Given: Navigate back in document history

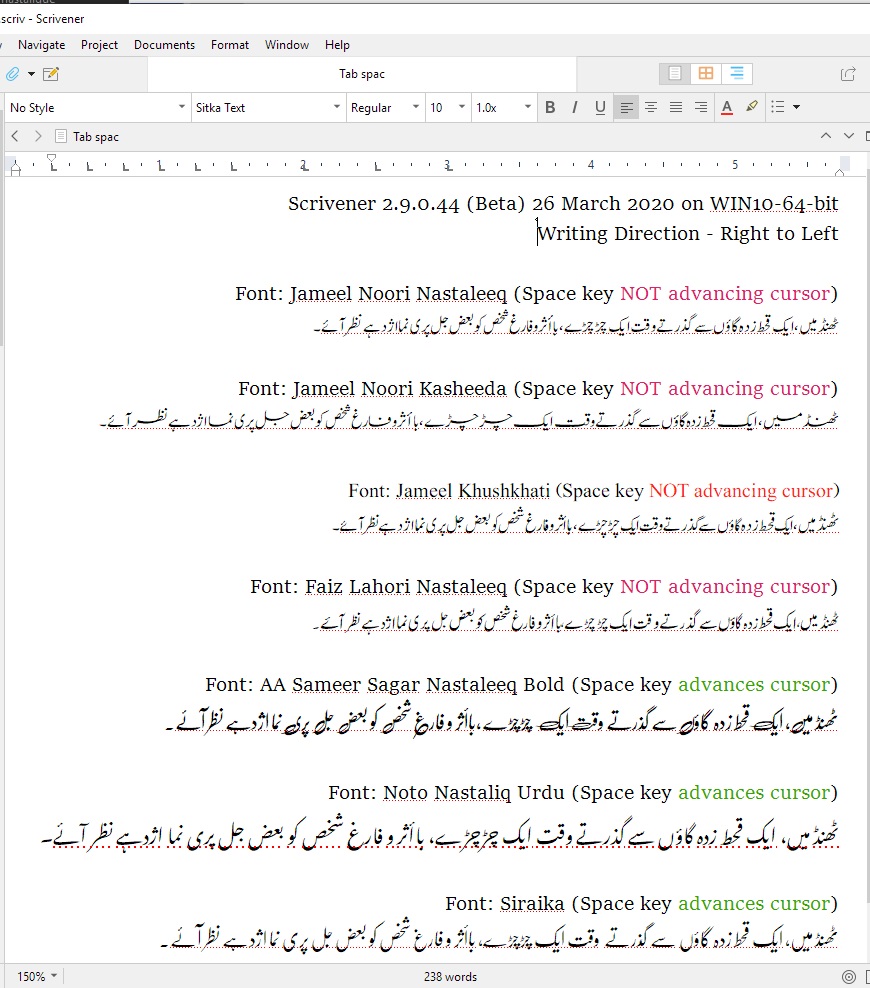Looking at the screenshot, I should [15, 136].
